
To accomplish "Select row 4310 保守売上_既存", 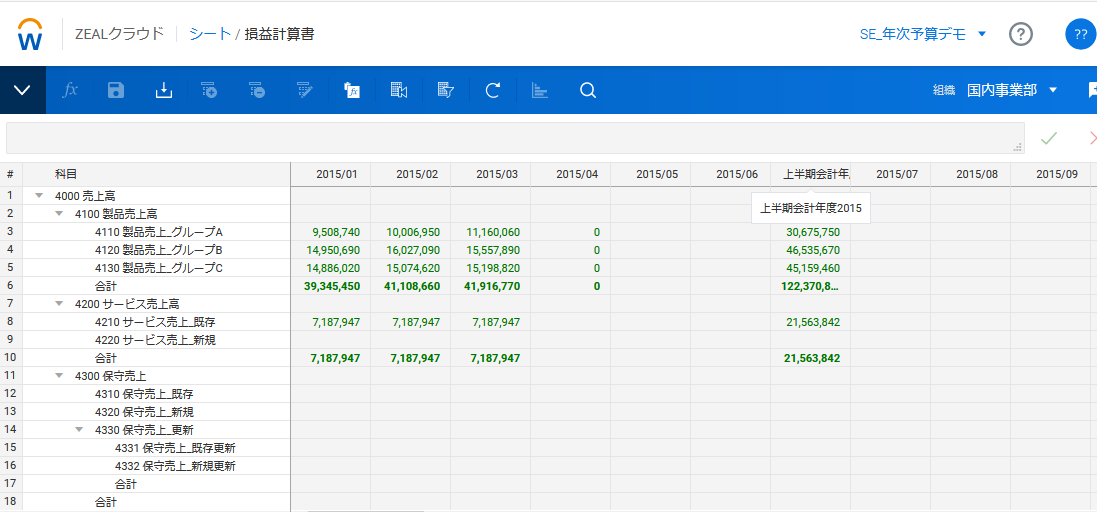I will point(143,394).
